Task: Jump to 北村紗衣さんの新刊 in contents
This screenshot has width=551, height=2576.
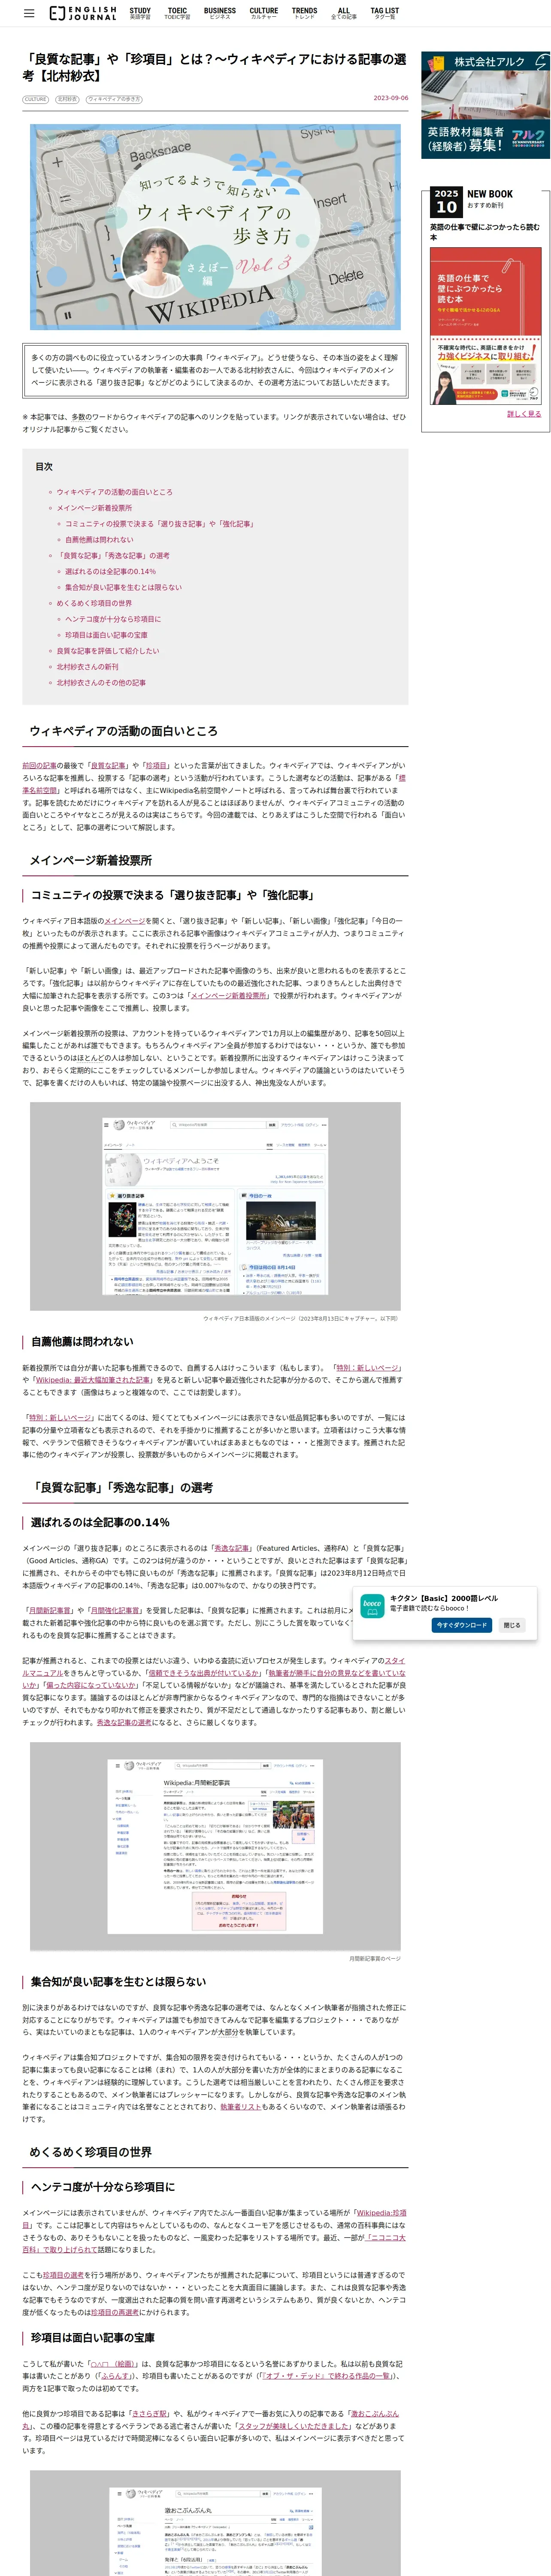Action: [x=87, y=667]
